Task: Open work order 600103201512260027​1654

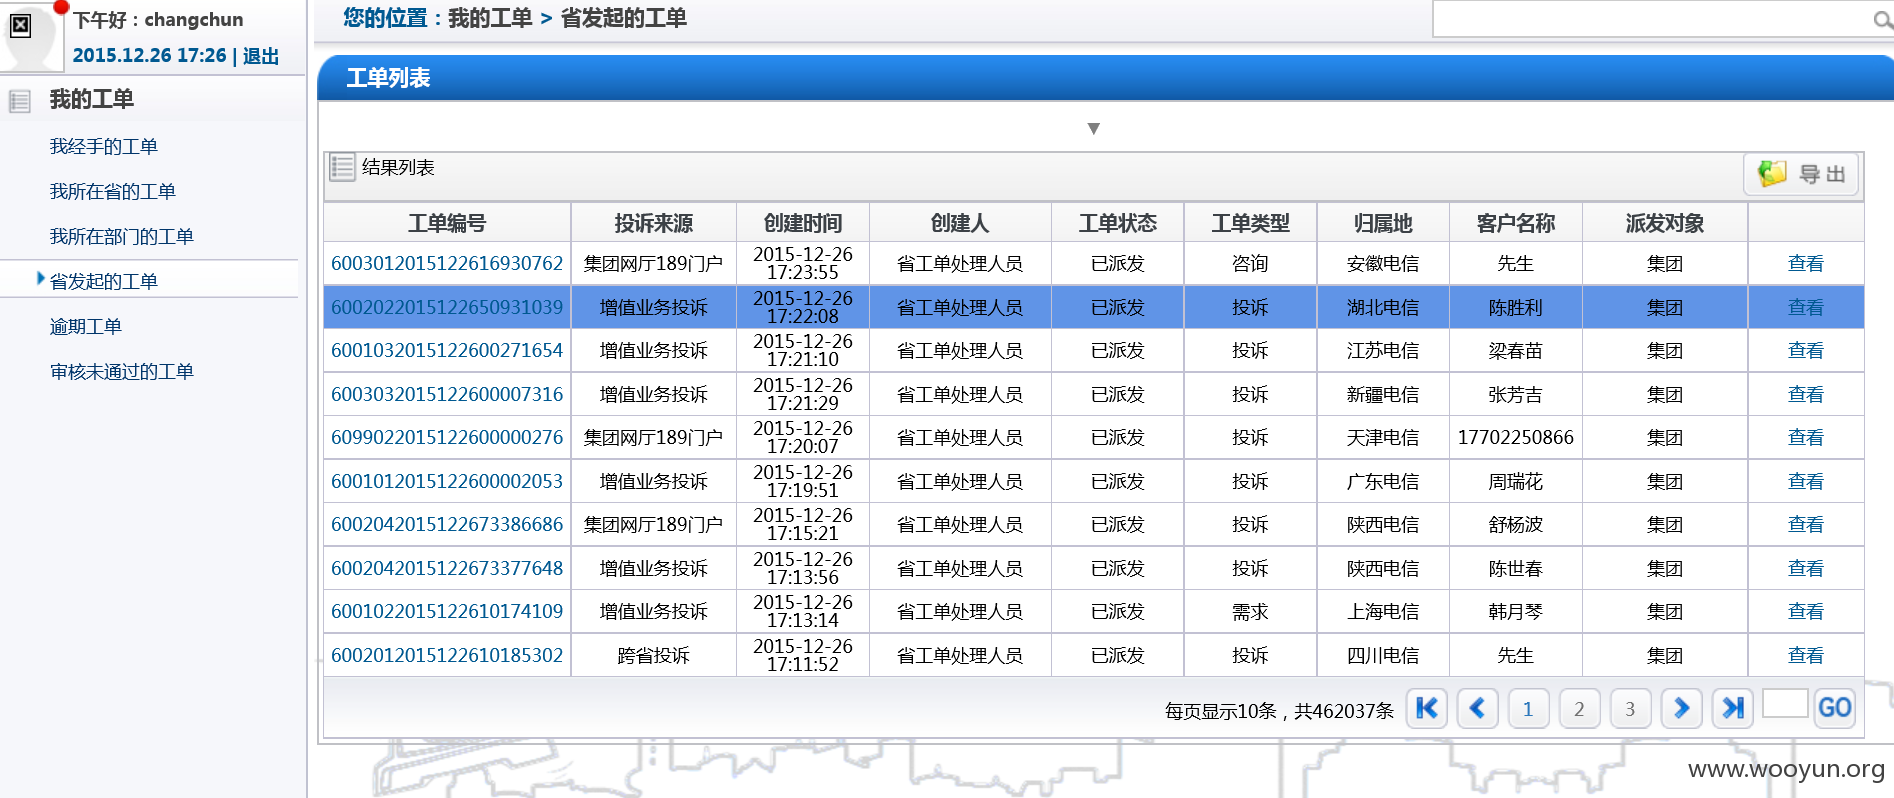Action: click(447, 350)
